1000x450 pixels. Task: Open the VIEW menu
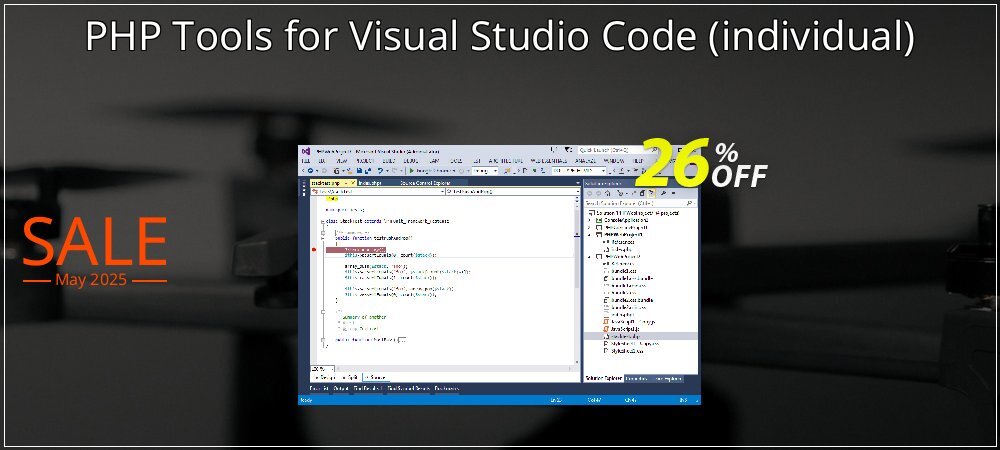[342, 161]
